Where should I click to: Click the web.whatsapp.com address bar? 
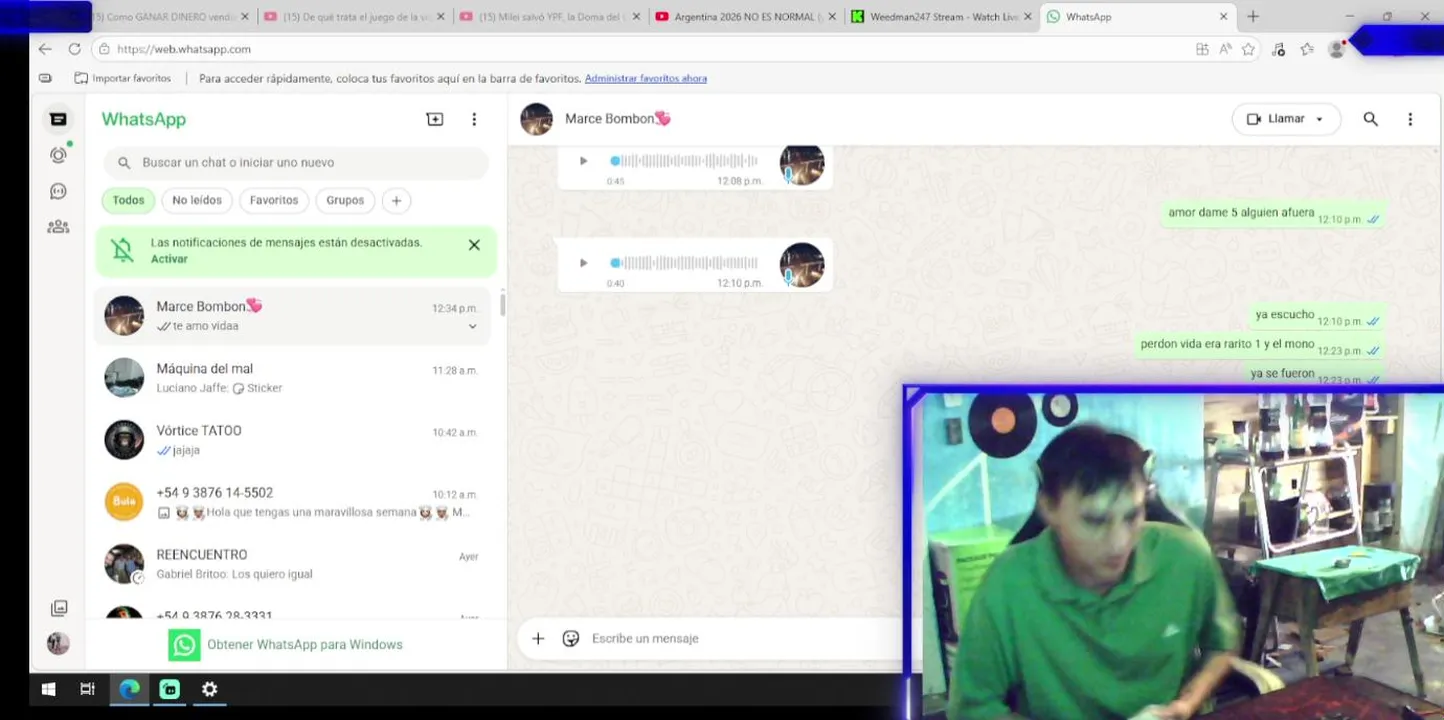(183, 49)
